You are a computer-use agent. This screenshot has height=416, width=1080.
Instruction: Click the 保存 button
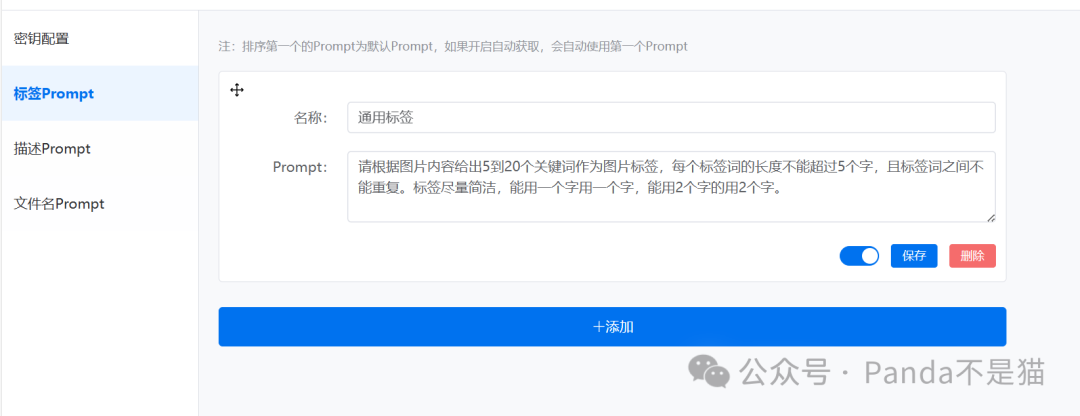pos(914,256)
